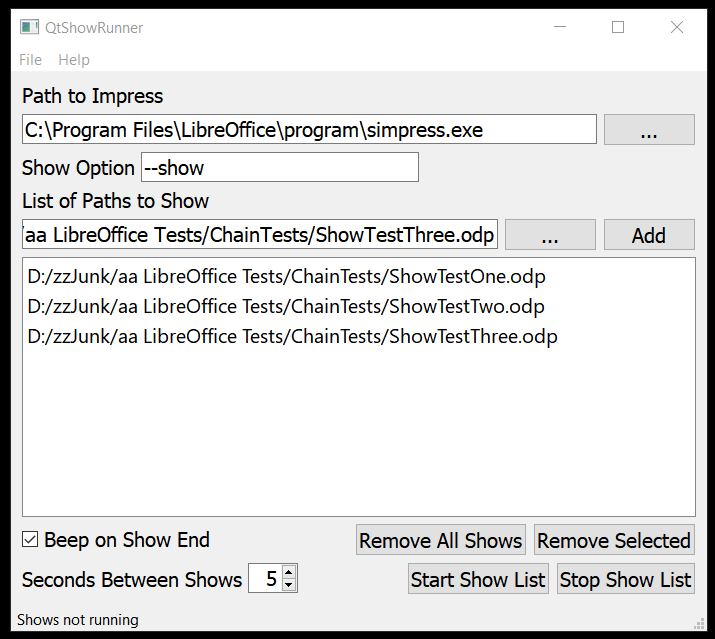Click the QtShowRunner title bar app icon

(x=30, y=28)
